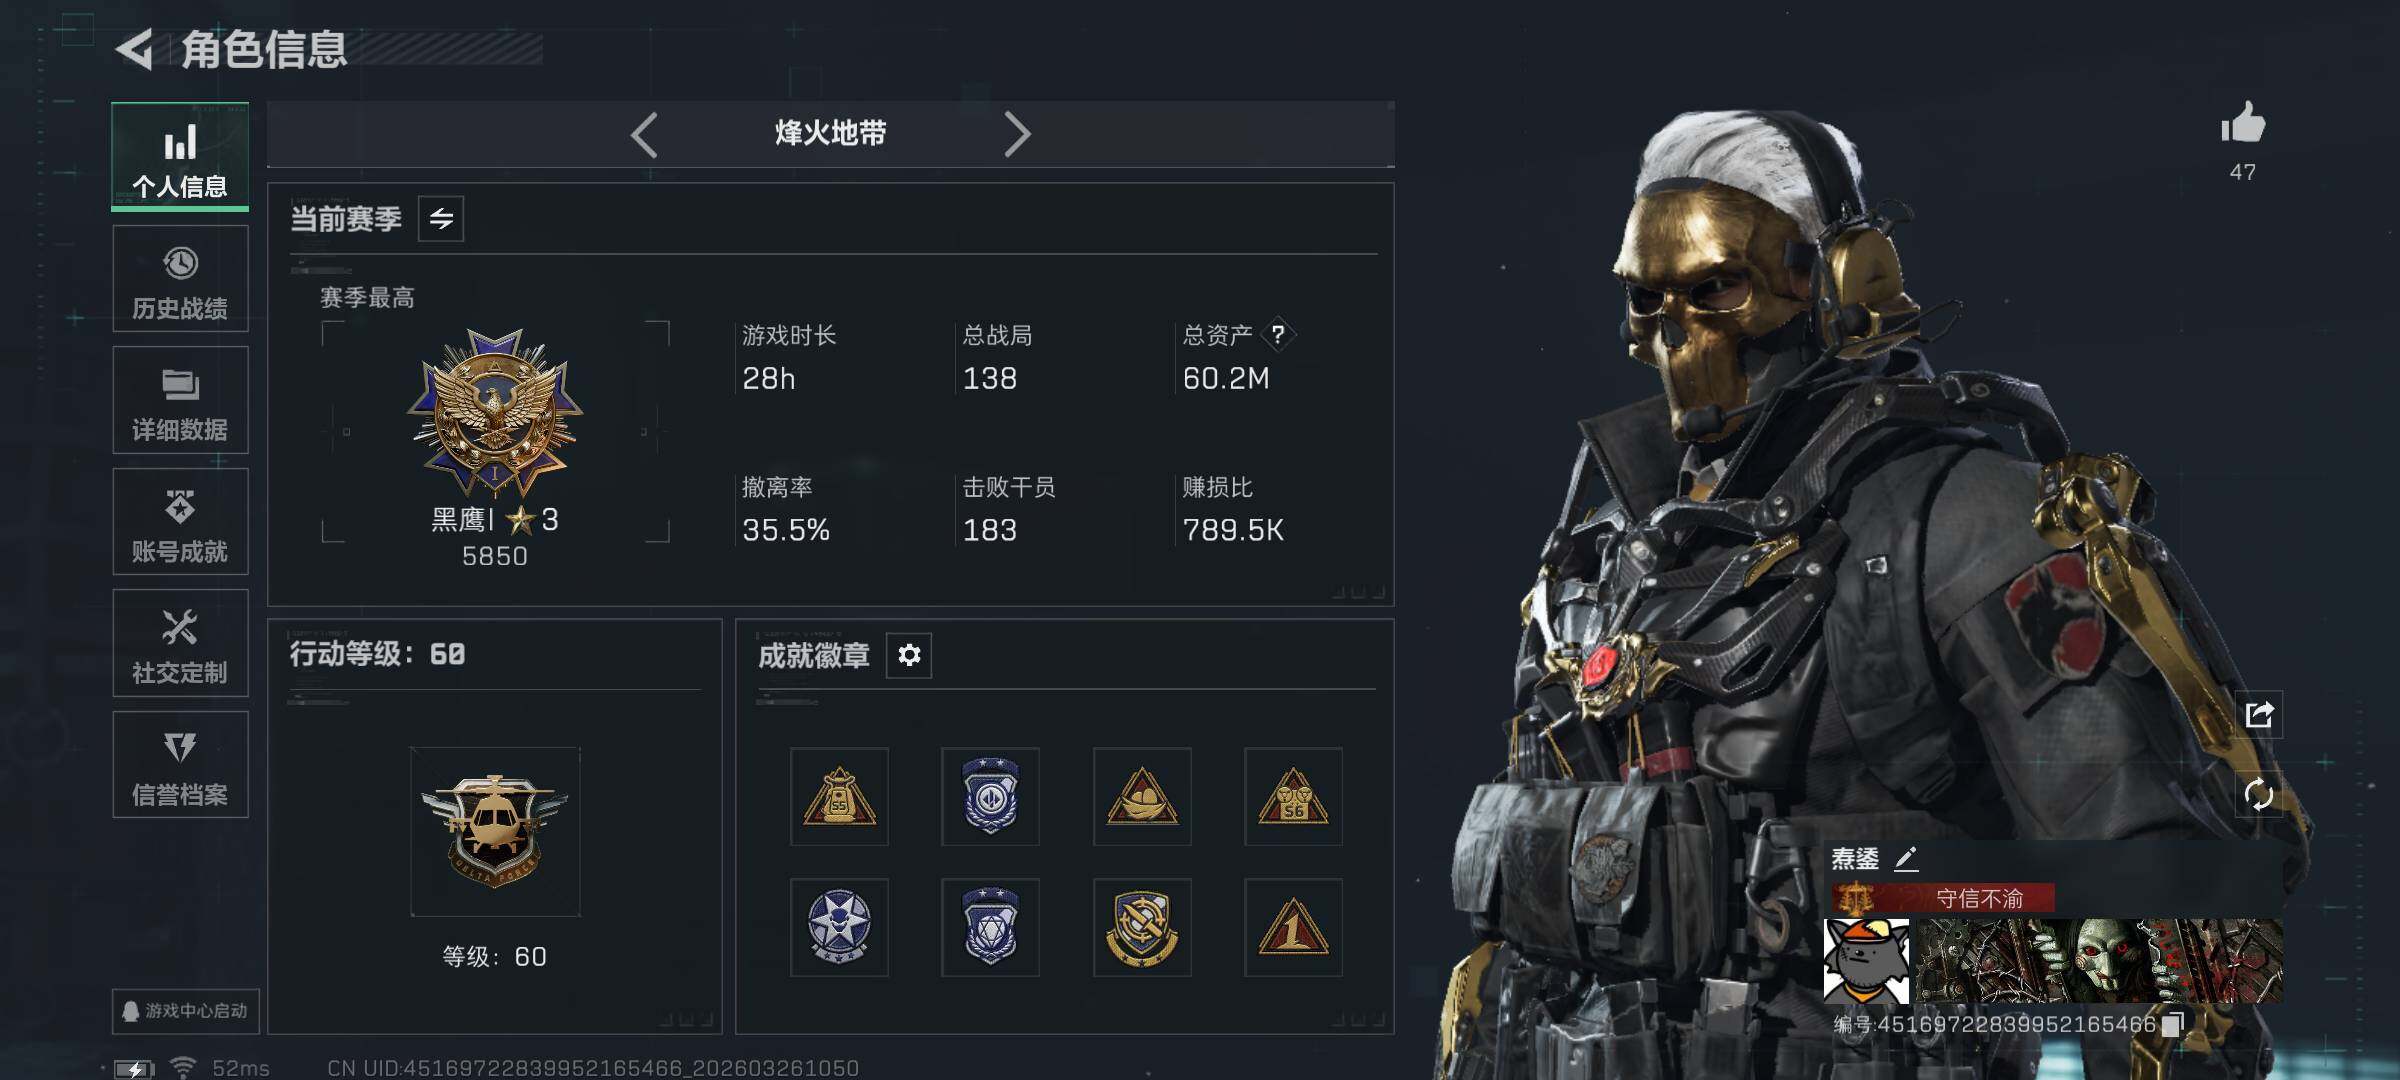
Task: Open the 信誉档案 sidebar entry
Action: click(180, 765)
